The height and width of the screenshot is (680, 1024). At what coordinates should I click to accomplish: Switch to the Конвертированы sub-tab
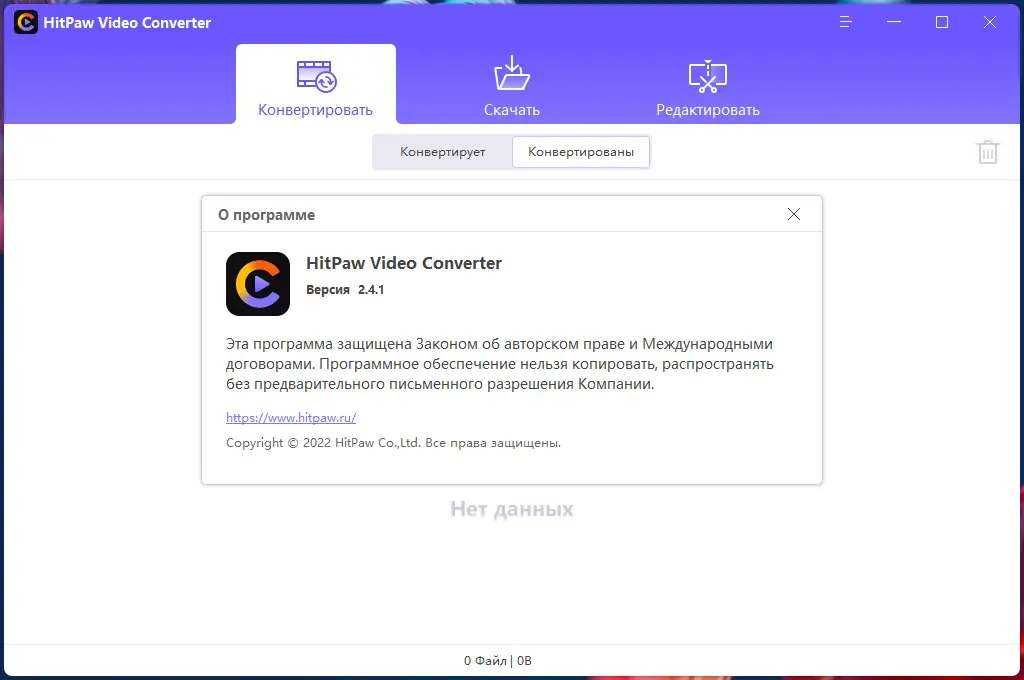580,151
